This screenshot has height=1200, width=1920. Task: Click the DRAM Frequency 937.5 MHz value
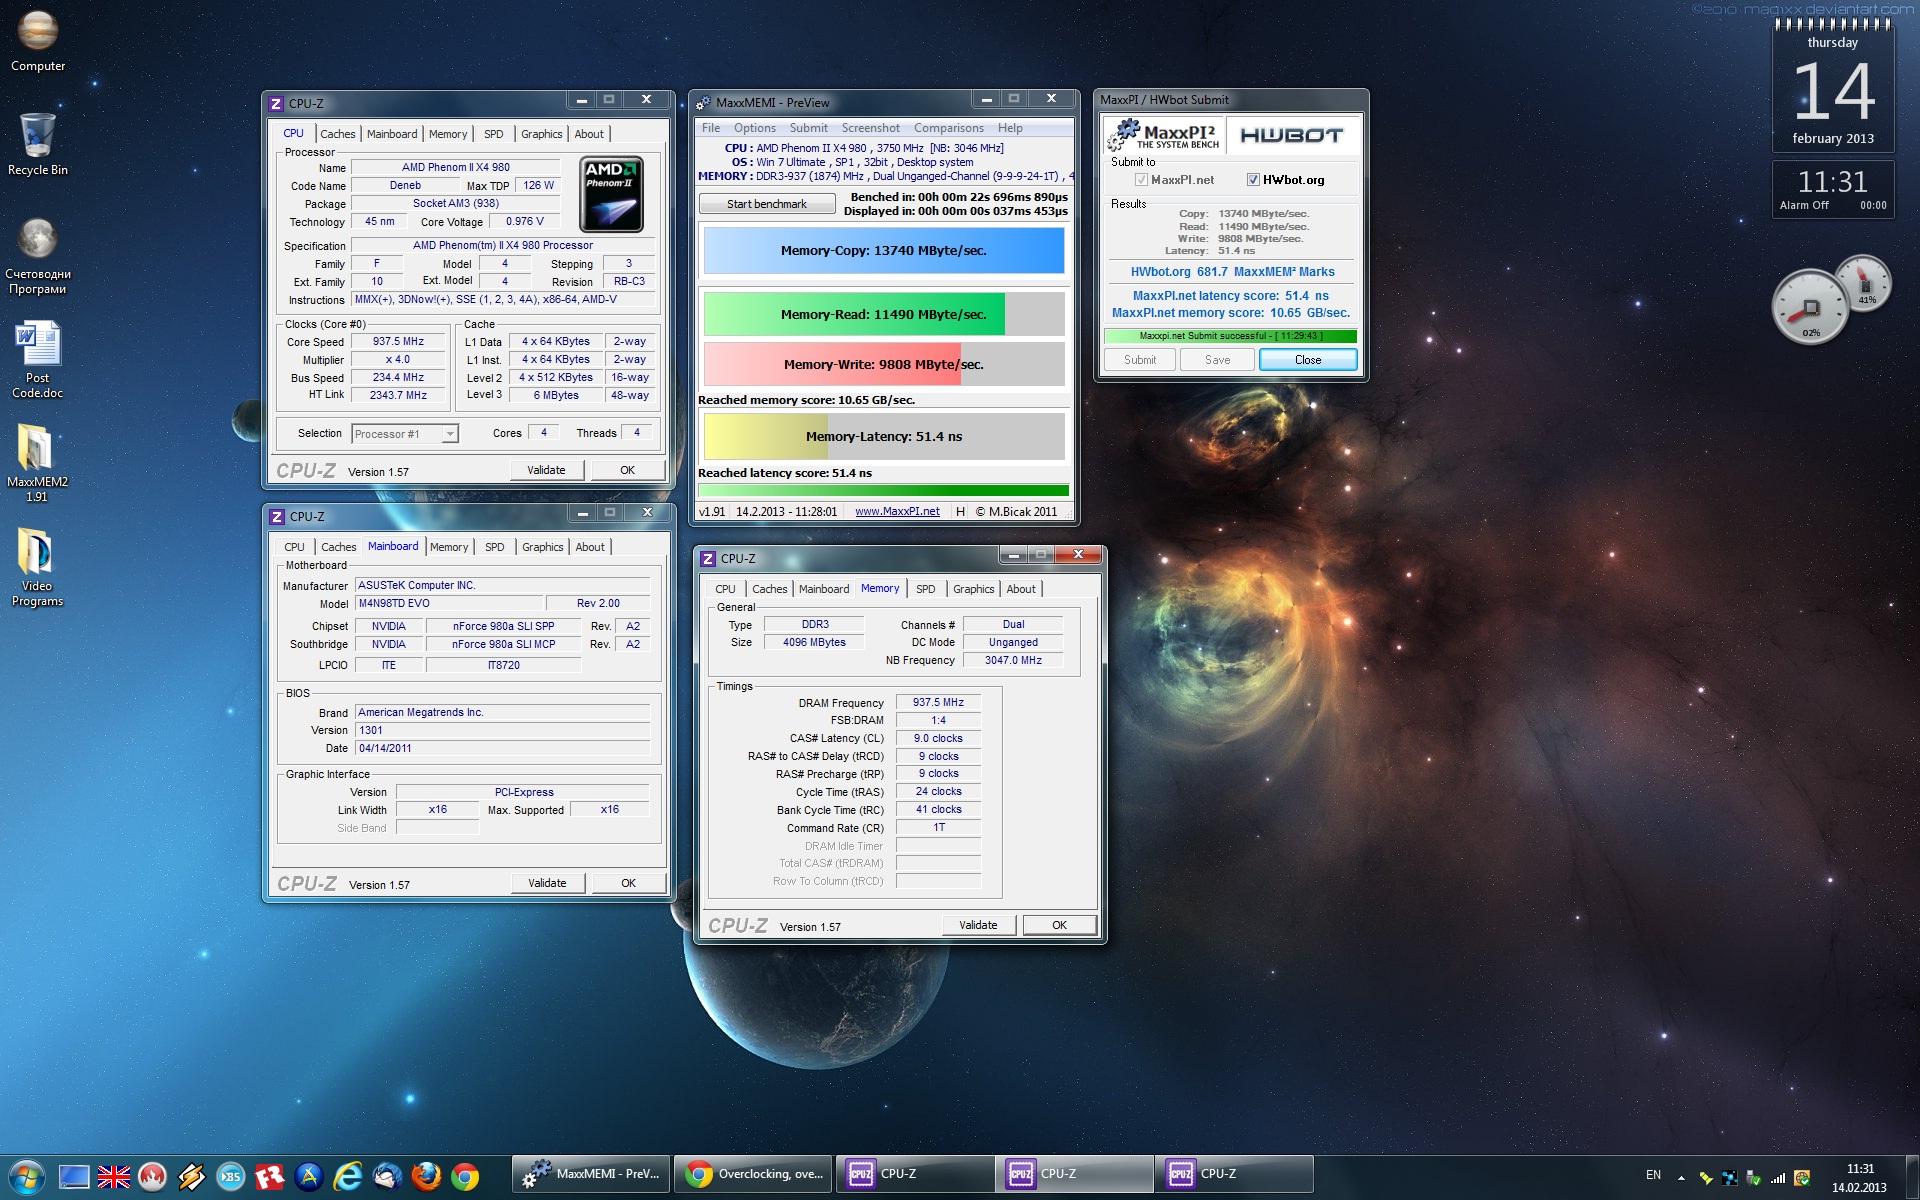click(x=938, y=703)
